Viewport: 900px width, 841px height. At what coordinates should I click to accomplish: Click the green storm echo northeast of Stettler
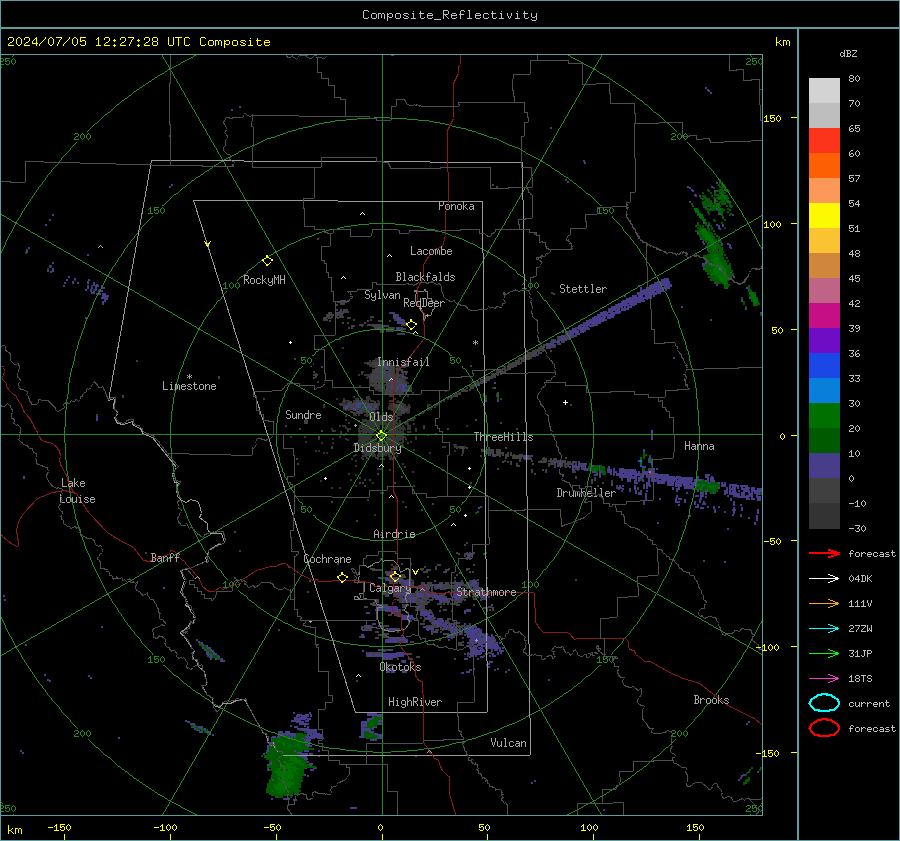[713, 234]
